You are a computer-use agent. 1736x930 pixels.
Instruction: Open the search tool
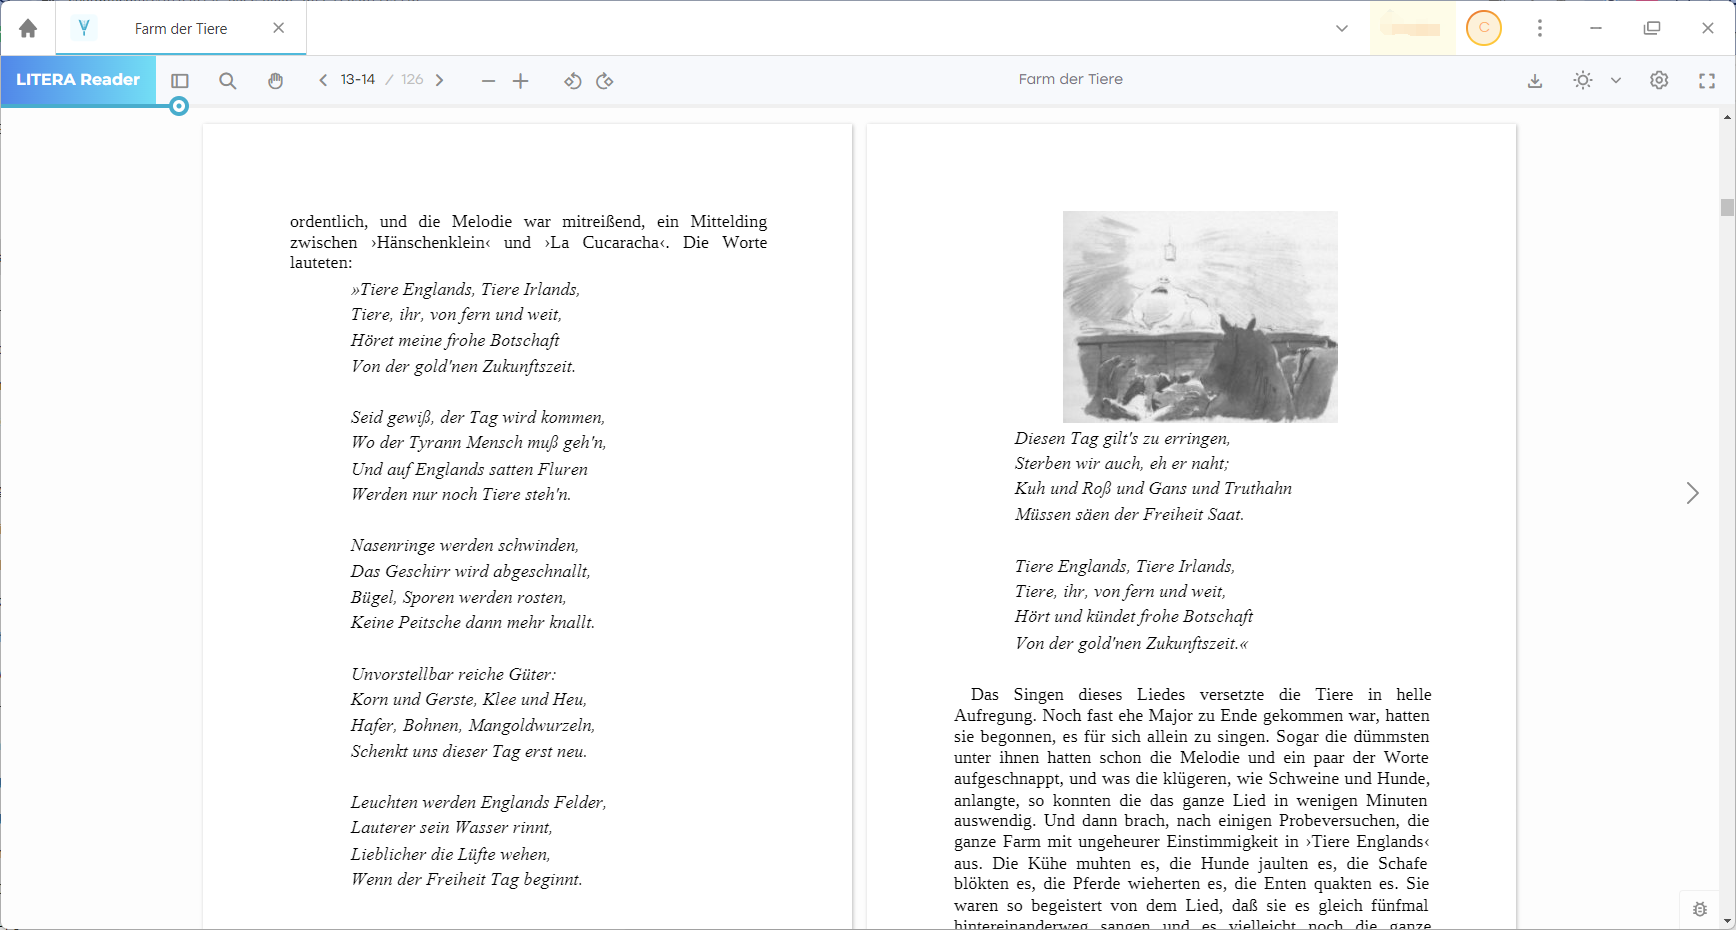pyautogui.click(x=228, y=81)
